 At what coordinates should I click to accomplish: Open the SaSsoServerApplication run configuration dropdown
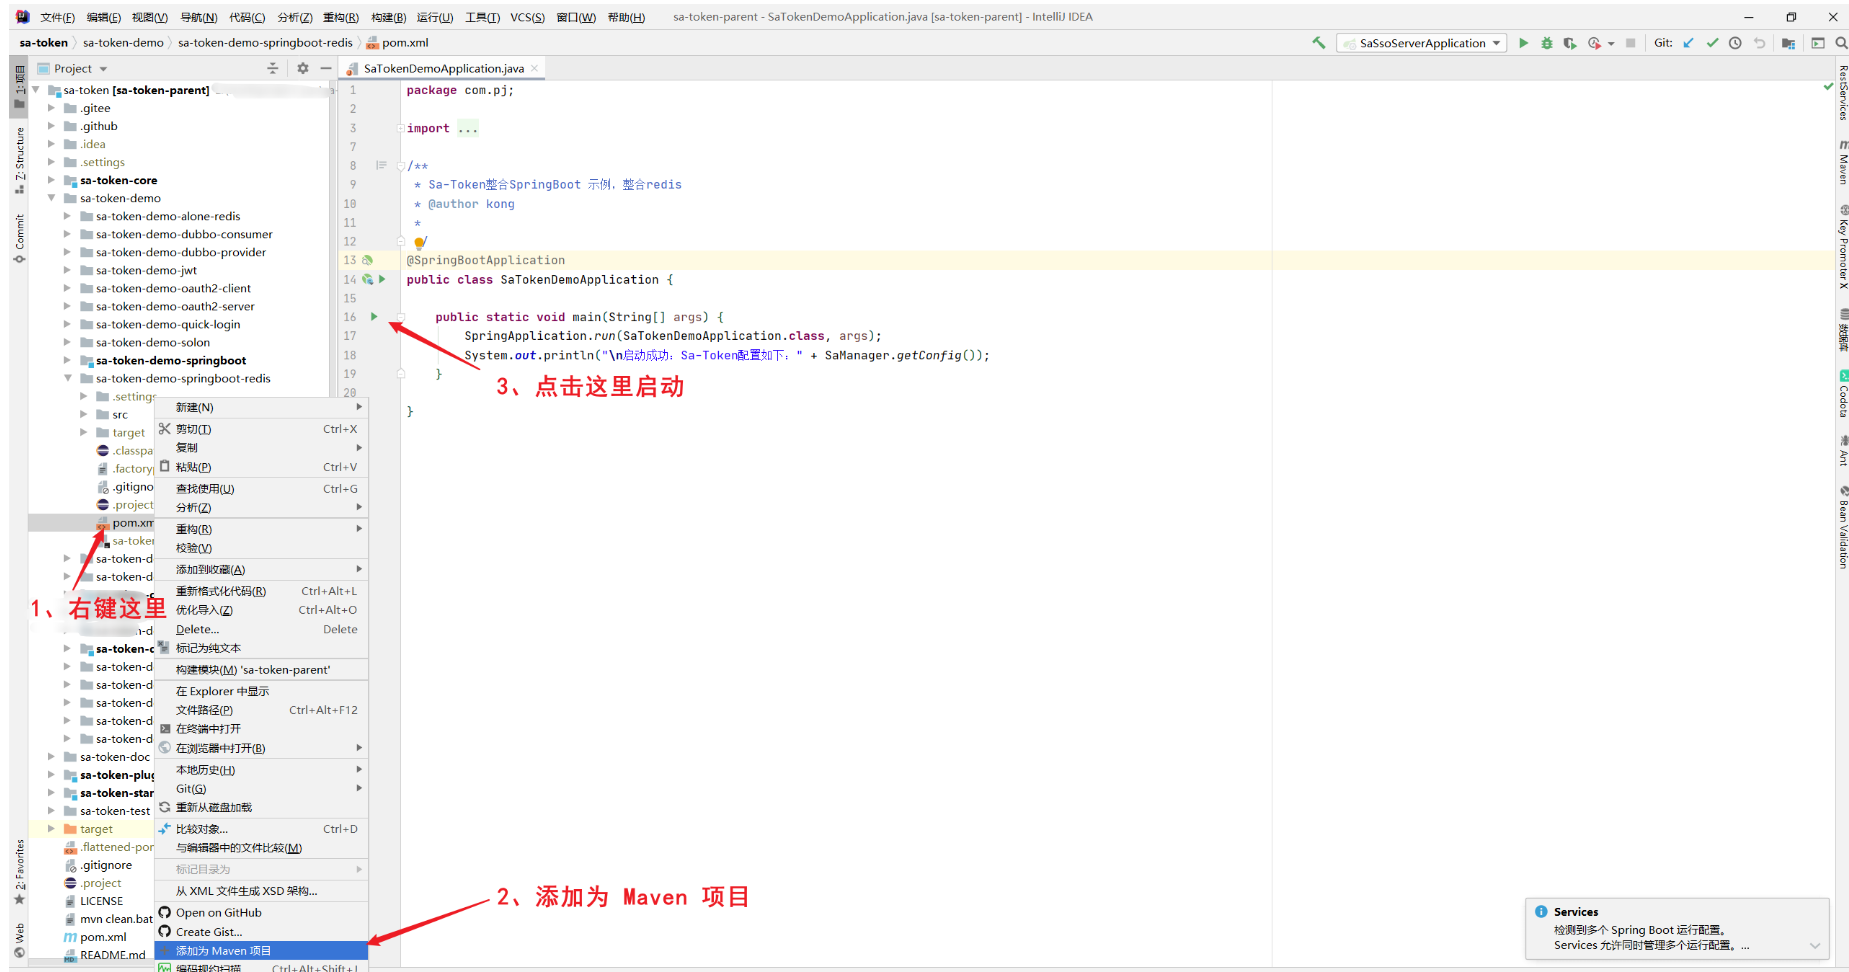pos(1422,43)
